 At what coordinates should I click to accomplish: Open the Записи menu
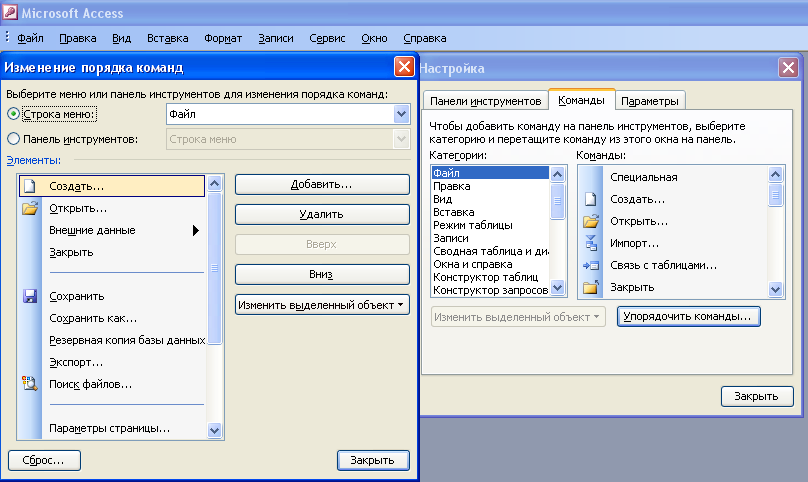click(276, 38)
